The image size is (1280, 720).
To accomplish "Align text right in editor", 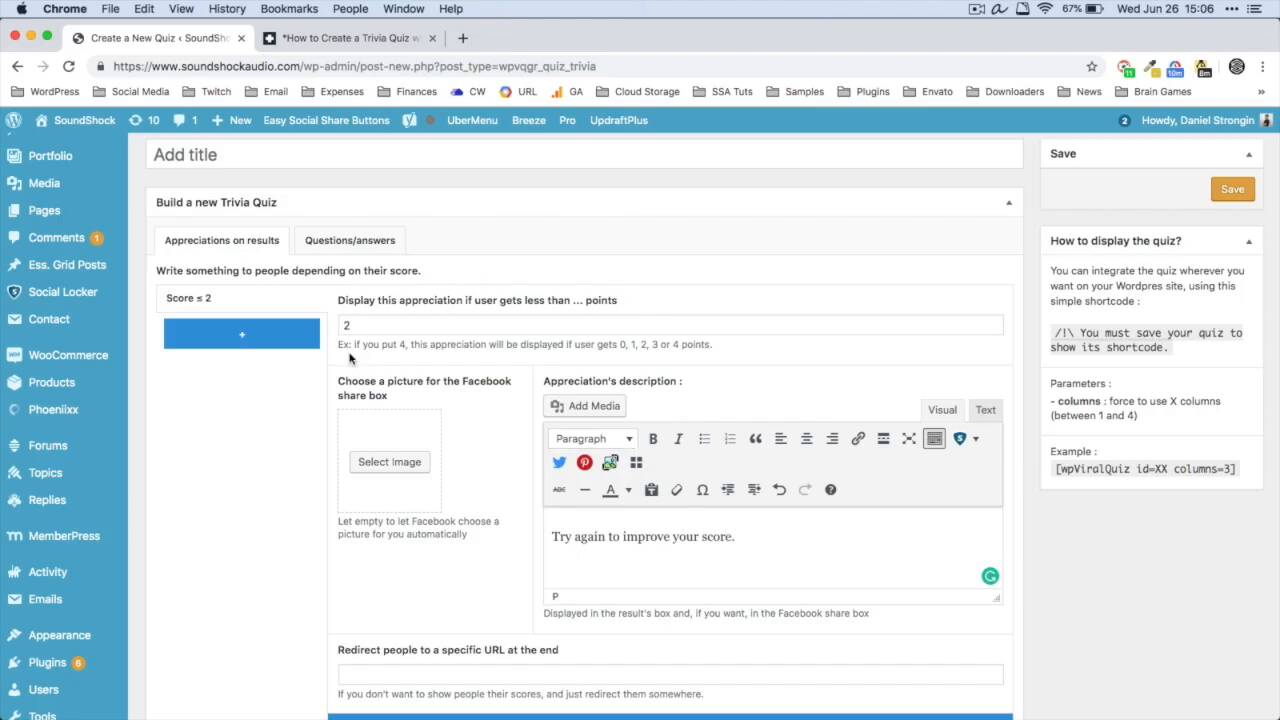I will (832, 439).
